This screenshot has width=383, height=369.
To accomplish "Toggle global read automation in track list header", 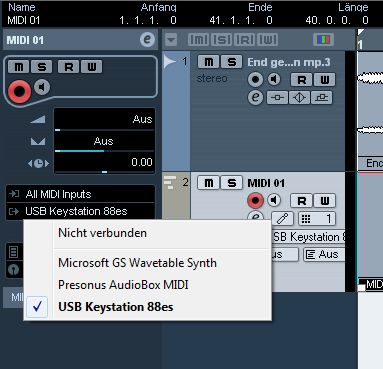I will (244, 40).
